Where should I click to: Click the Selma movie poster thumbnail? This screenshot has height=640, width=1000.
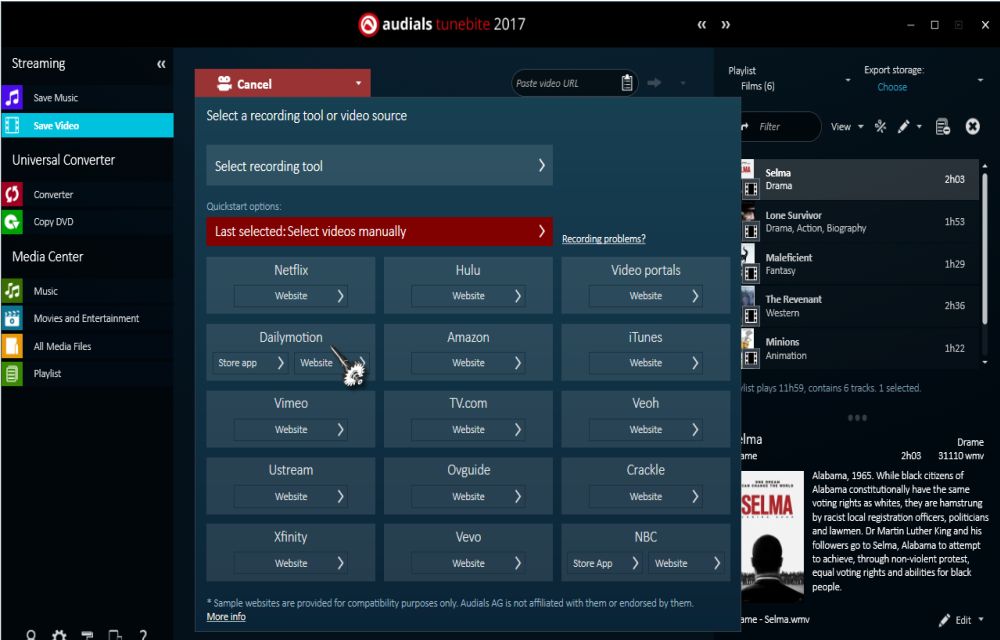(772, 536)
